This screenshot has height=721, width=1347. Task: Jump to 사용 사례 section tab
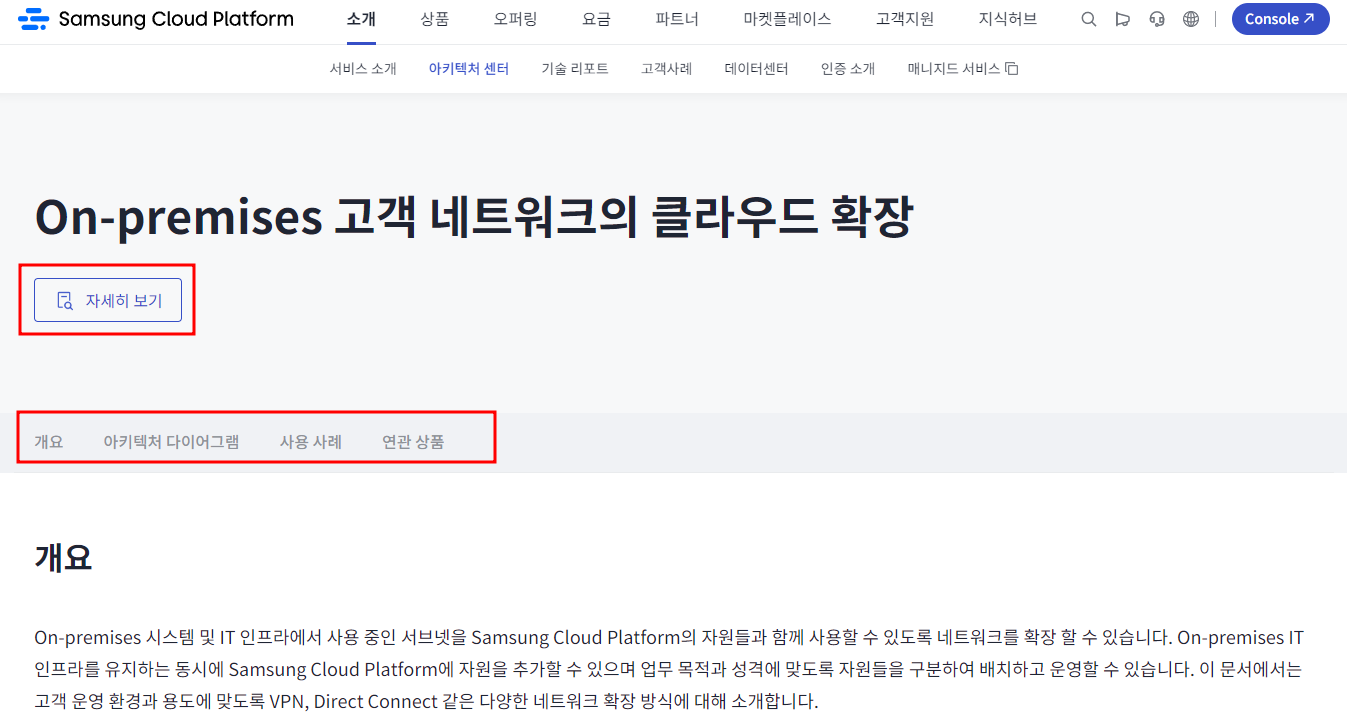311,442
